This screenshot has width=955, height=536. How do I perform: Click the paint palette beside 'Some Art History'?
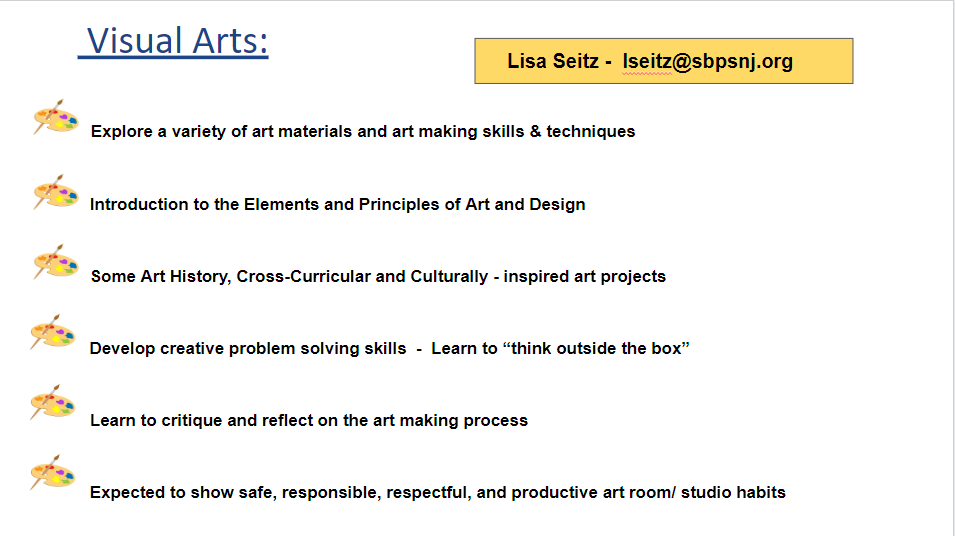coord(55,262)
